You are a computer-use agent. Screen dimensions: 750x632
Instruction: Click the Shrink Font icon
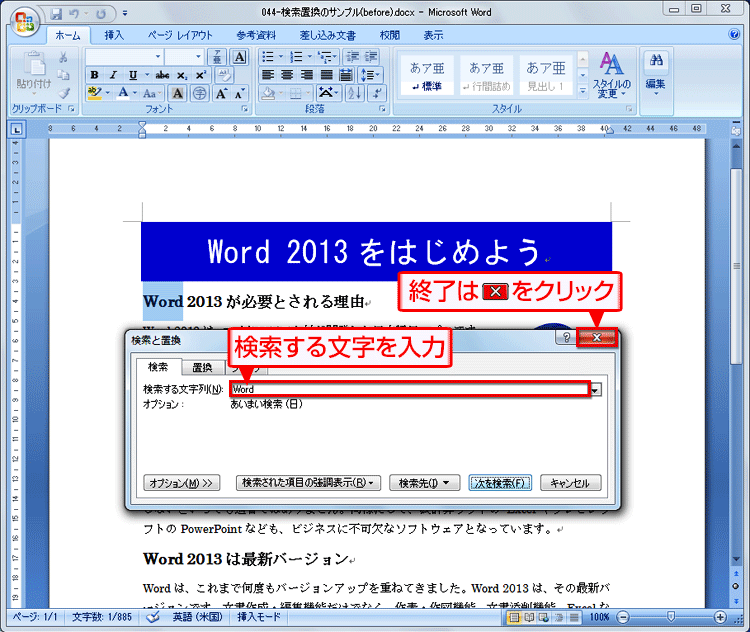coord(239,93)
